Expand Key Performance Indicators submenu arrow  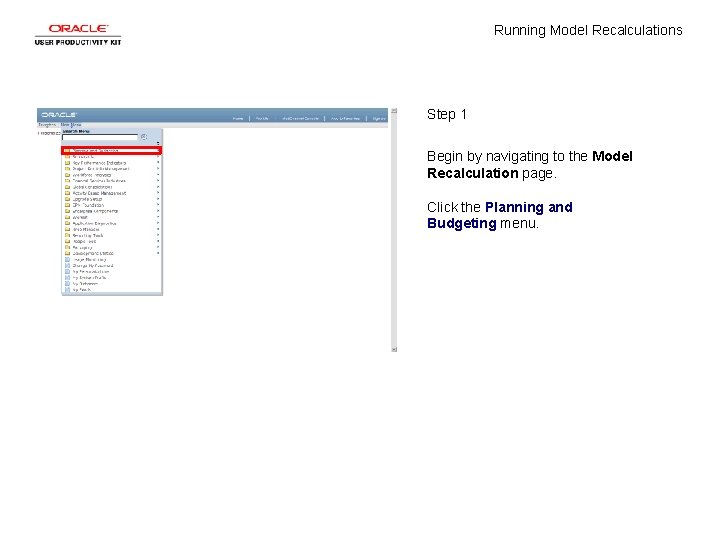pos(158,163)
